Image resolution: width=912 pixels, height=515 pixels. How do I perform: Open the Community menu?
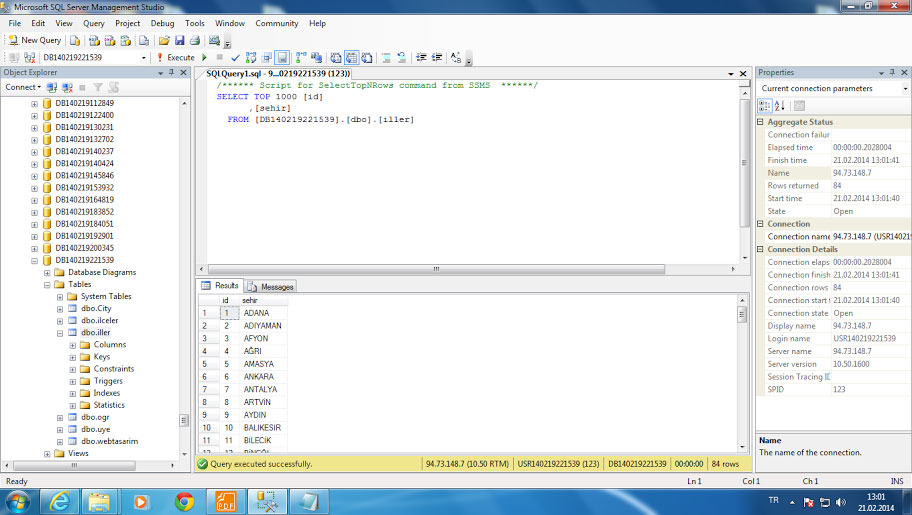(277, 23)
